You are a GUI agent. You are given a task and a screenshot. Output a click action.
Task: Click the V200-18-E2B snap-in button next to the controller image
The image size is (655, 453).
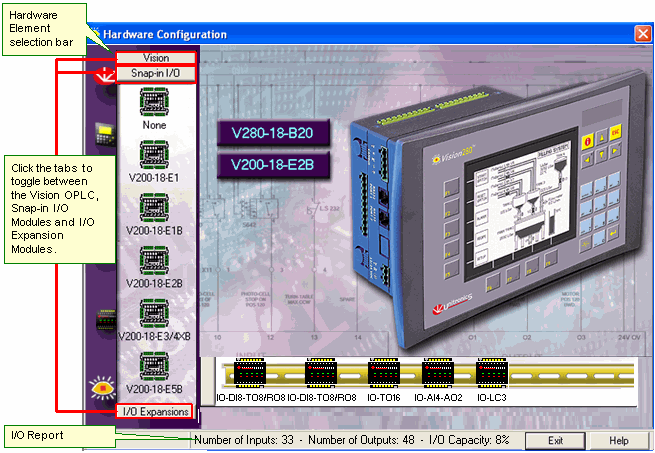(273, 165)
